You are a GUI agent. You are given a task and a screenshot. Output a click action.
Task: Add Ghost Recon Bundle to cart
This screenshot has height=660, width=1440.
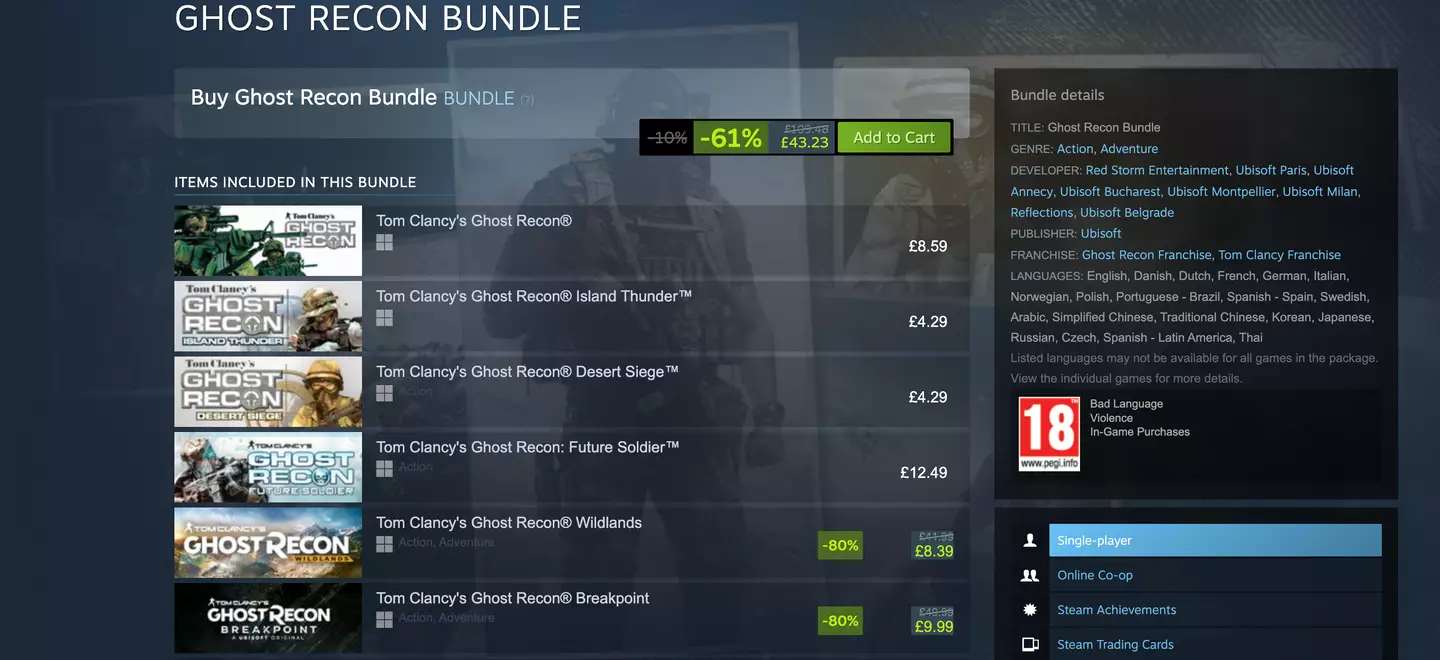click(x=894, y=138)
